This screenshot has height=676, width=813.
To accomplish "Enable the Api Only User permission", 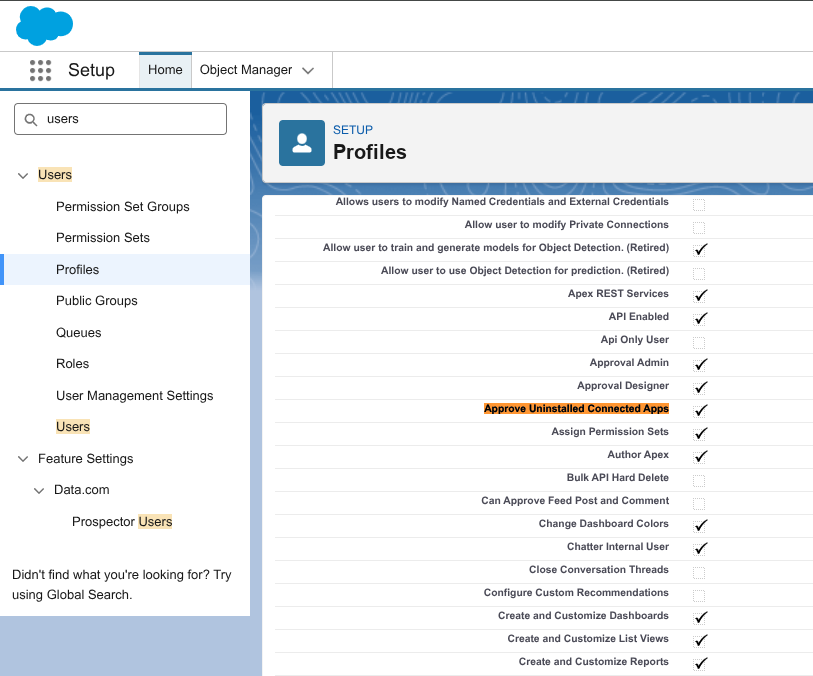I will pyautogui.click(x=700, y=340).
